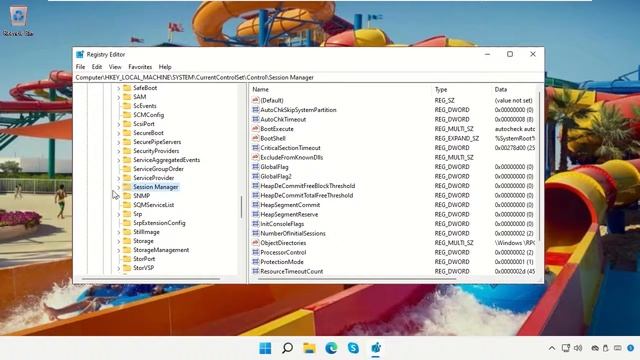The height and width of the screenshot is (360, 640).
Task: Select the HeapSegmentCommit value
Action: point(290,204)
